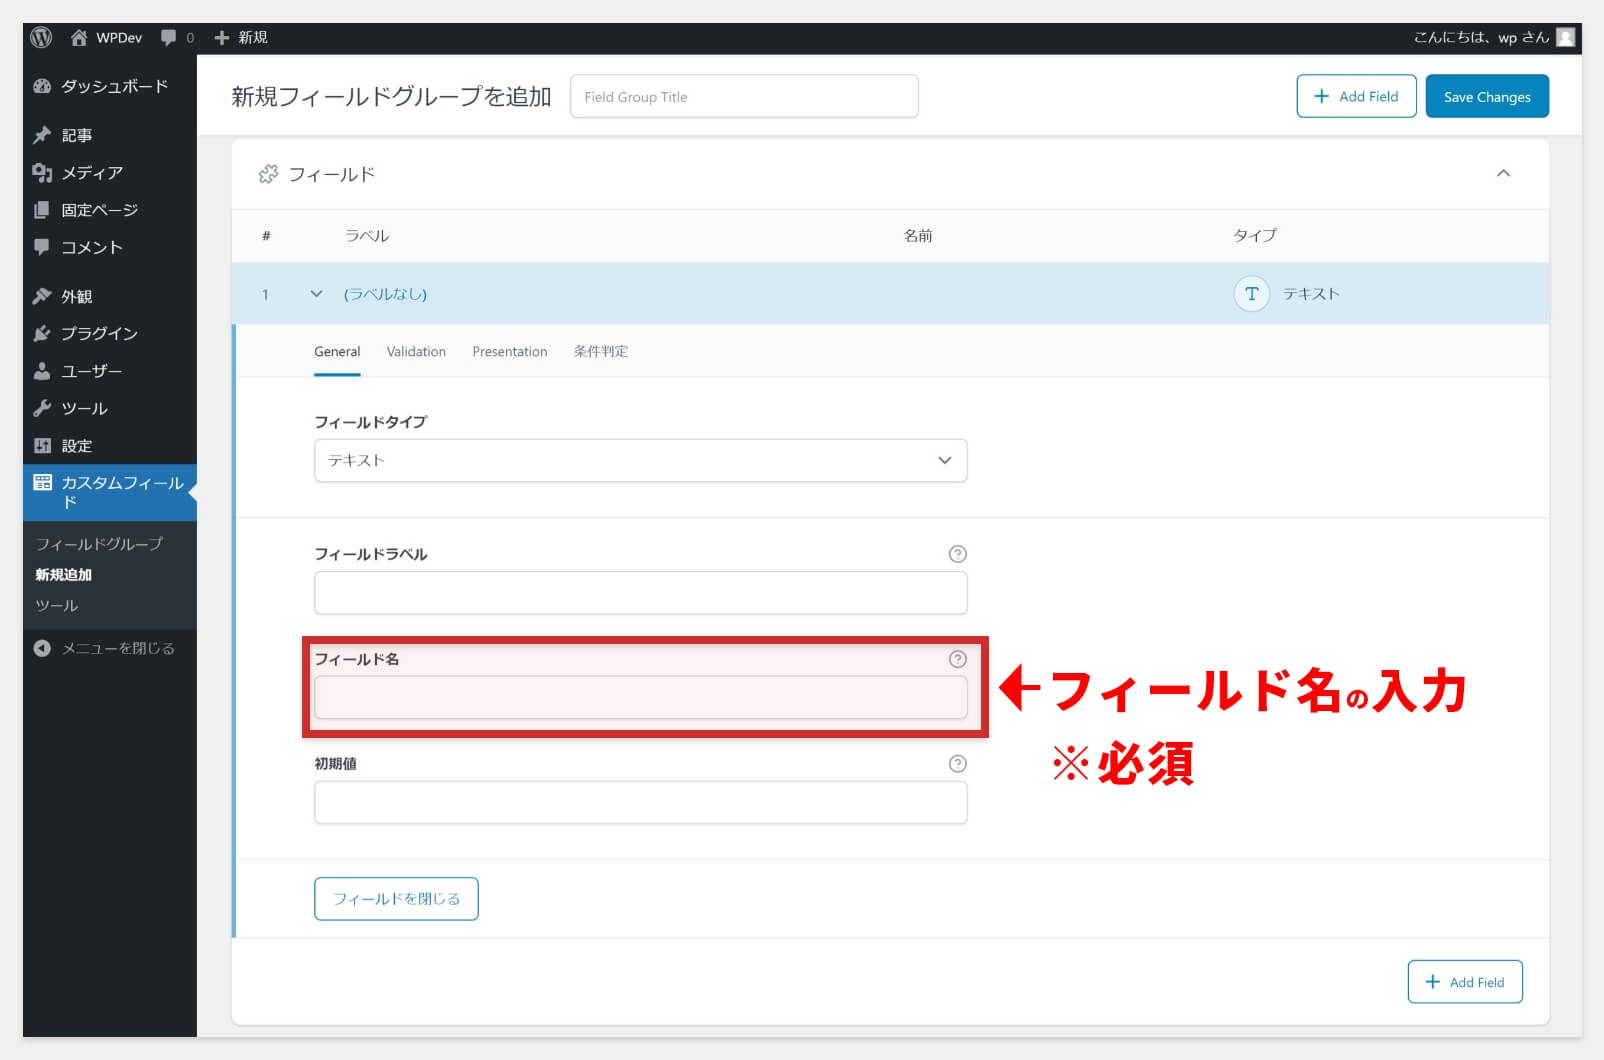The height and width of the screenshot is (1060, 1604).
Task: Focus the フィールドラベル input
Action: click(641, 593)
